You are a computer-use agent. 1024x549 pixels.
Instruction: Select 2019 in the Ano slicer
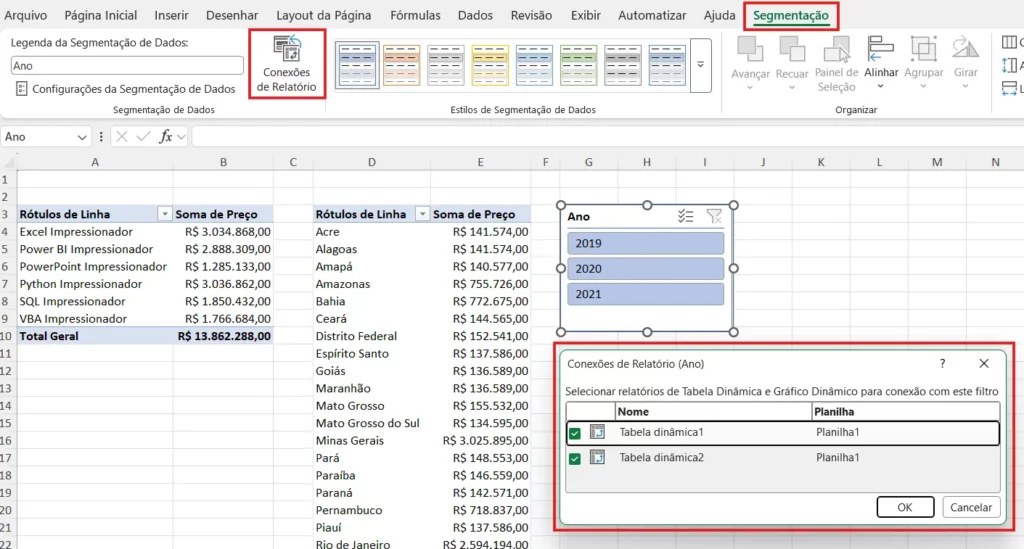[x=645, y=243]
